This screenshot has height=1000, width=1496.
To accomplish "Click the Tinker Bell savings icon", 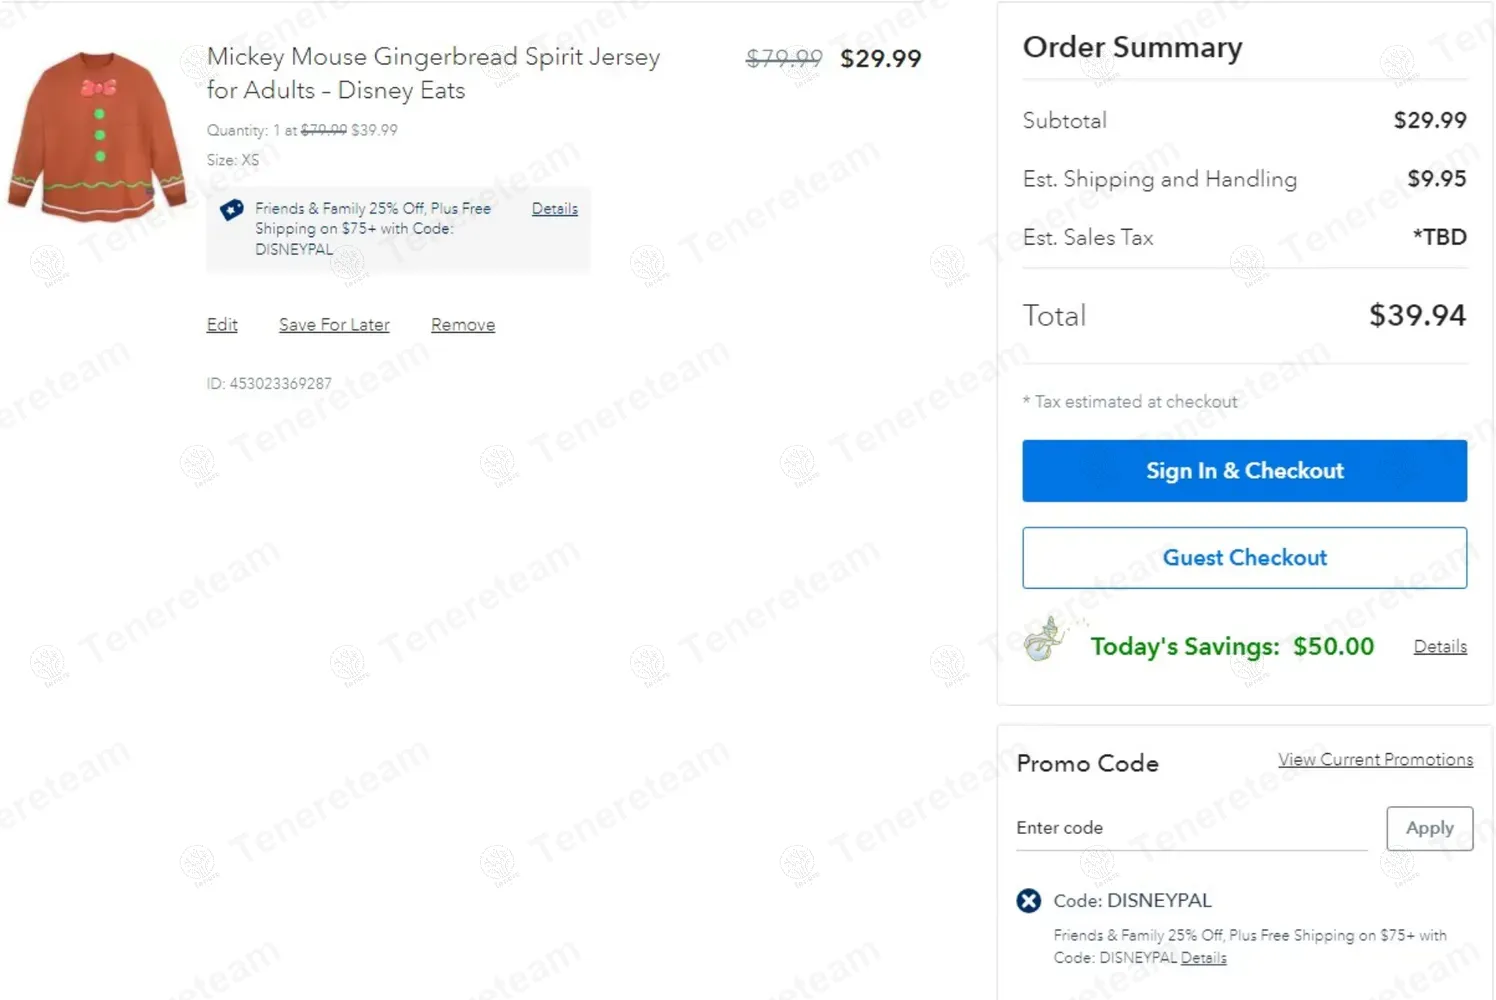I will click(1045, 641).
